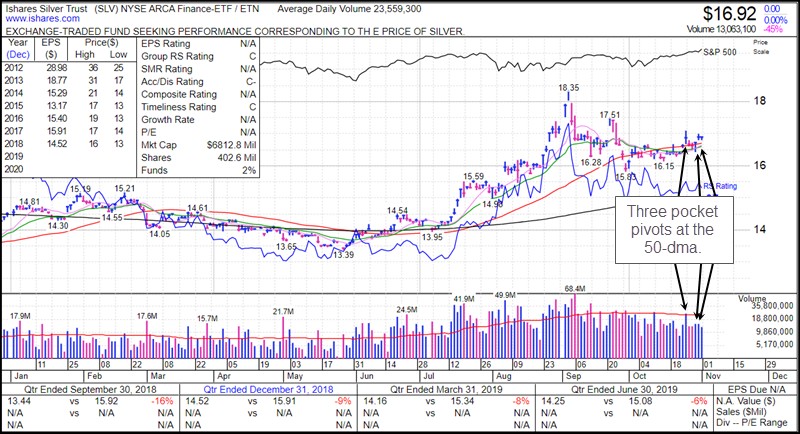Select the 24.5M volume label
This screenshot has height=434, width=800.
407,310
